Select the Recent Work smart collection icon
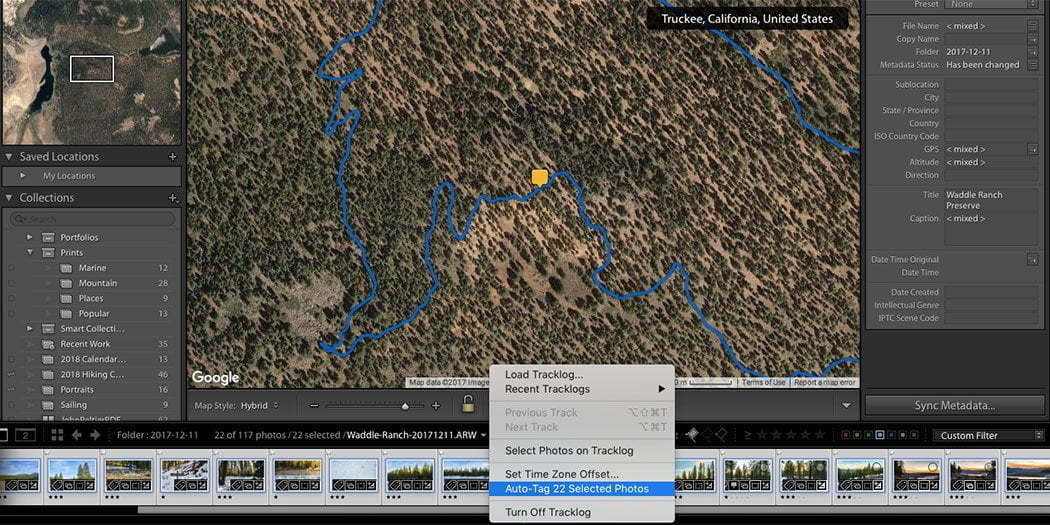This screenshot has height=525, width=1050. point(48,344)
